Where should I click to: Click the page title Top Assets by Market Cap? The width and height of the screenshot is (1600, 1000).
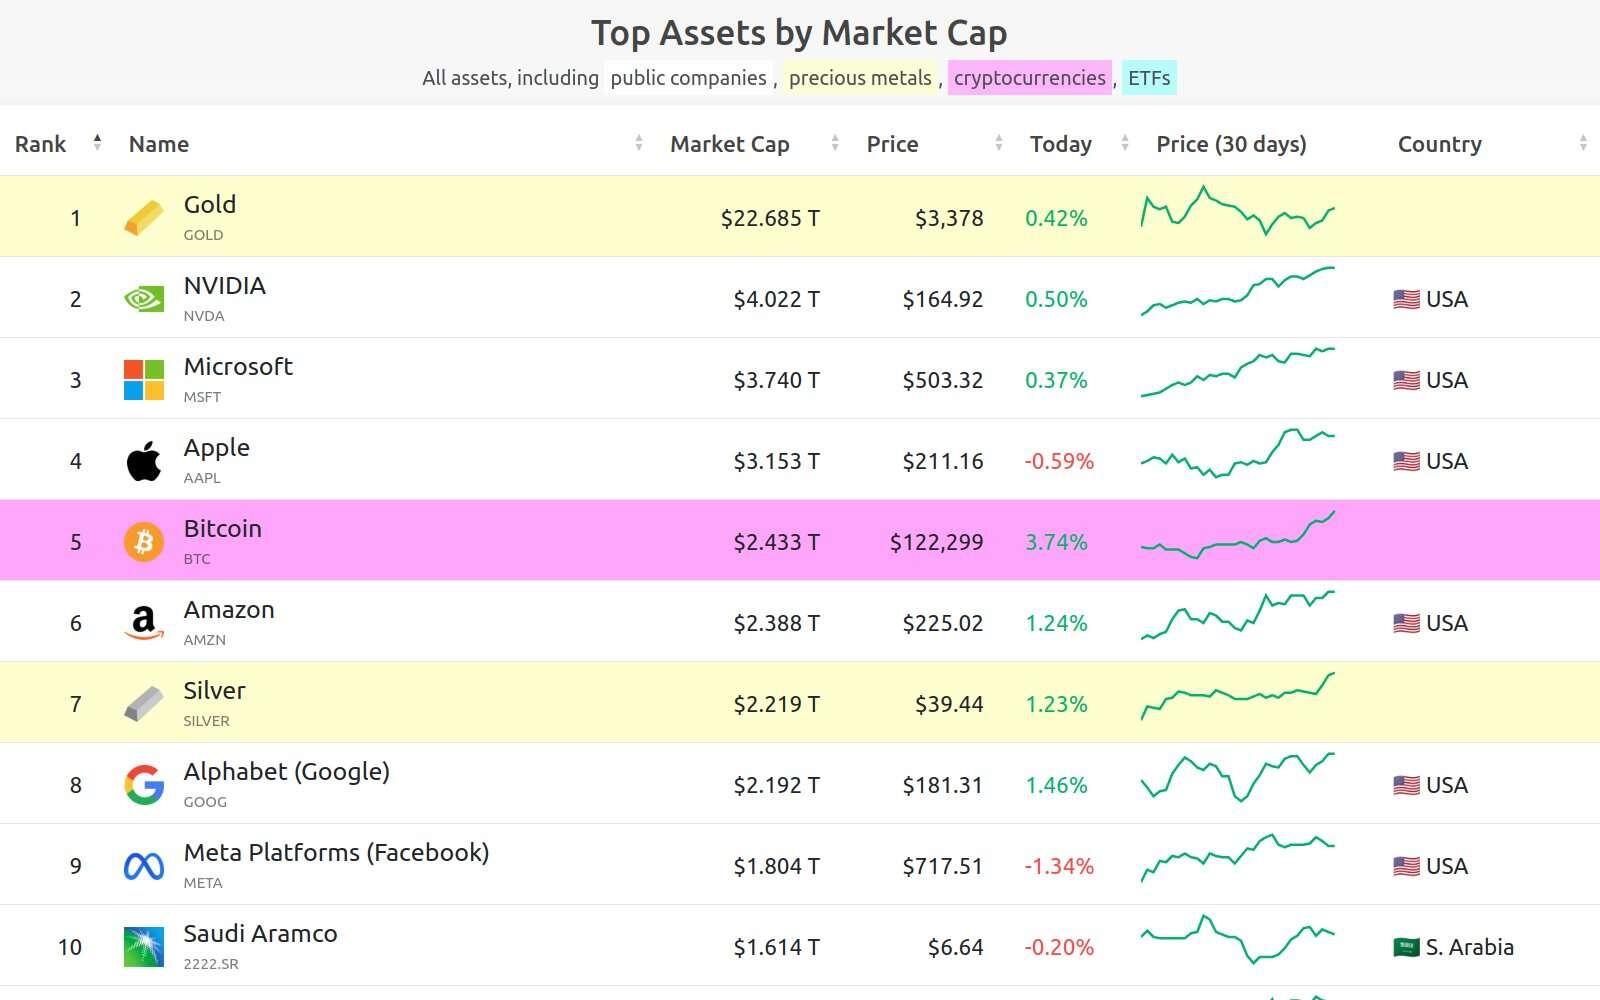[x=799, y=33]
